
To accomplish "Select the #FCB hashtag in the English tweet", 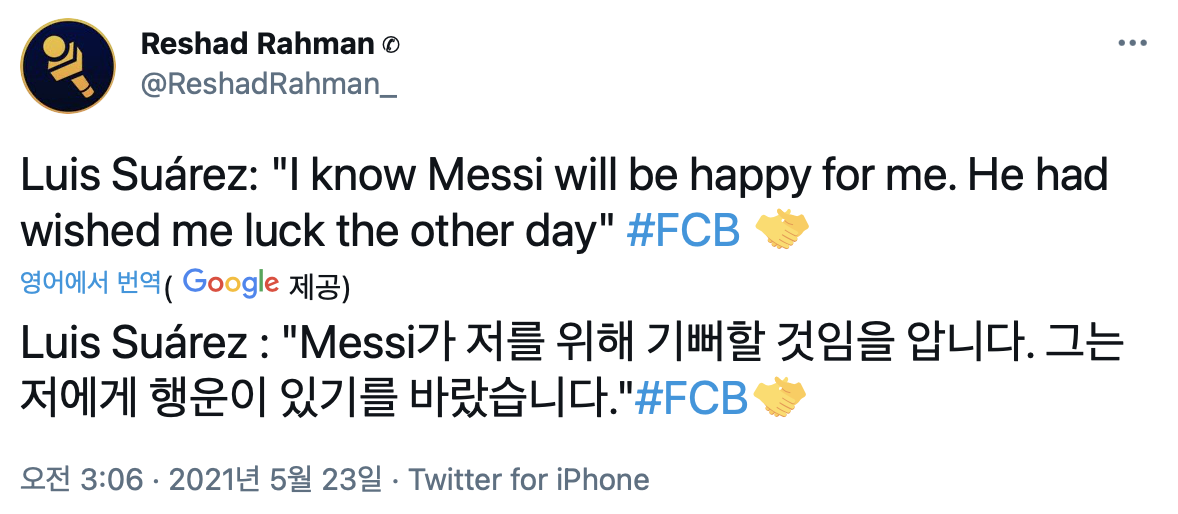I will pos(683,231).
